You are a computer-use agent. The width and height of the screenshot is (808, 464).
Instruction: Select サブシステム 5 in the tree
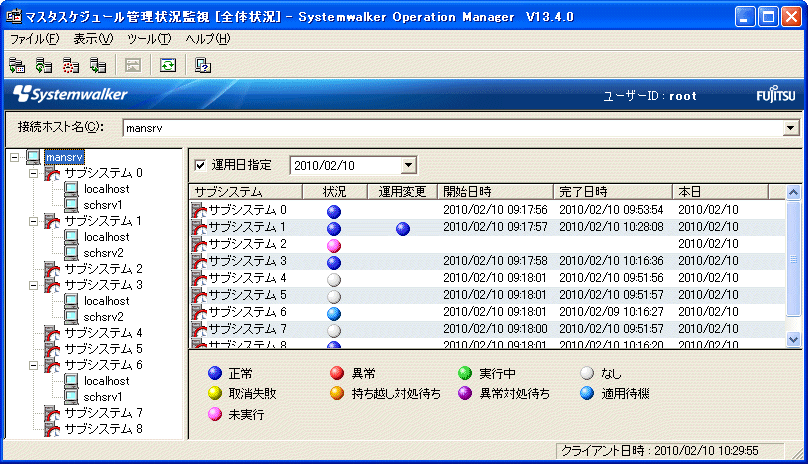tap(103, 349)
